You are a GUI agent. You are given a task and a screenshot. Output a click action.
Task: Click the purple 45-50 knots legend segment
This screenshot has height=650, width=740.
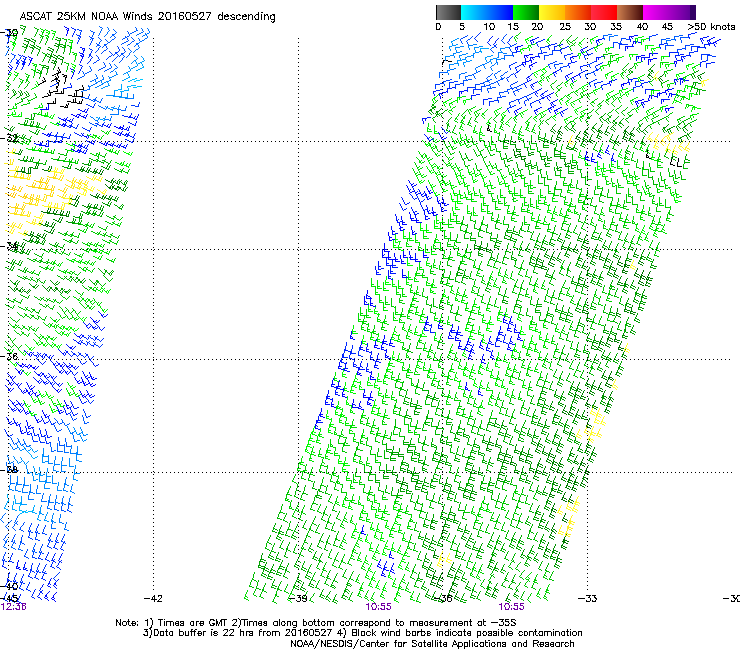682,12
